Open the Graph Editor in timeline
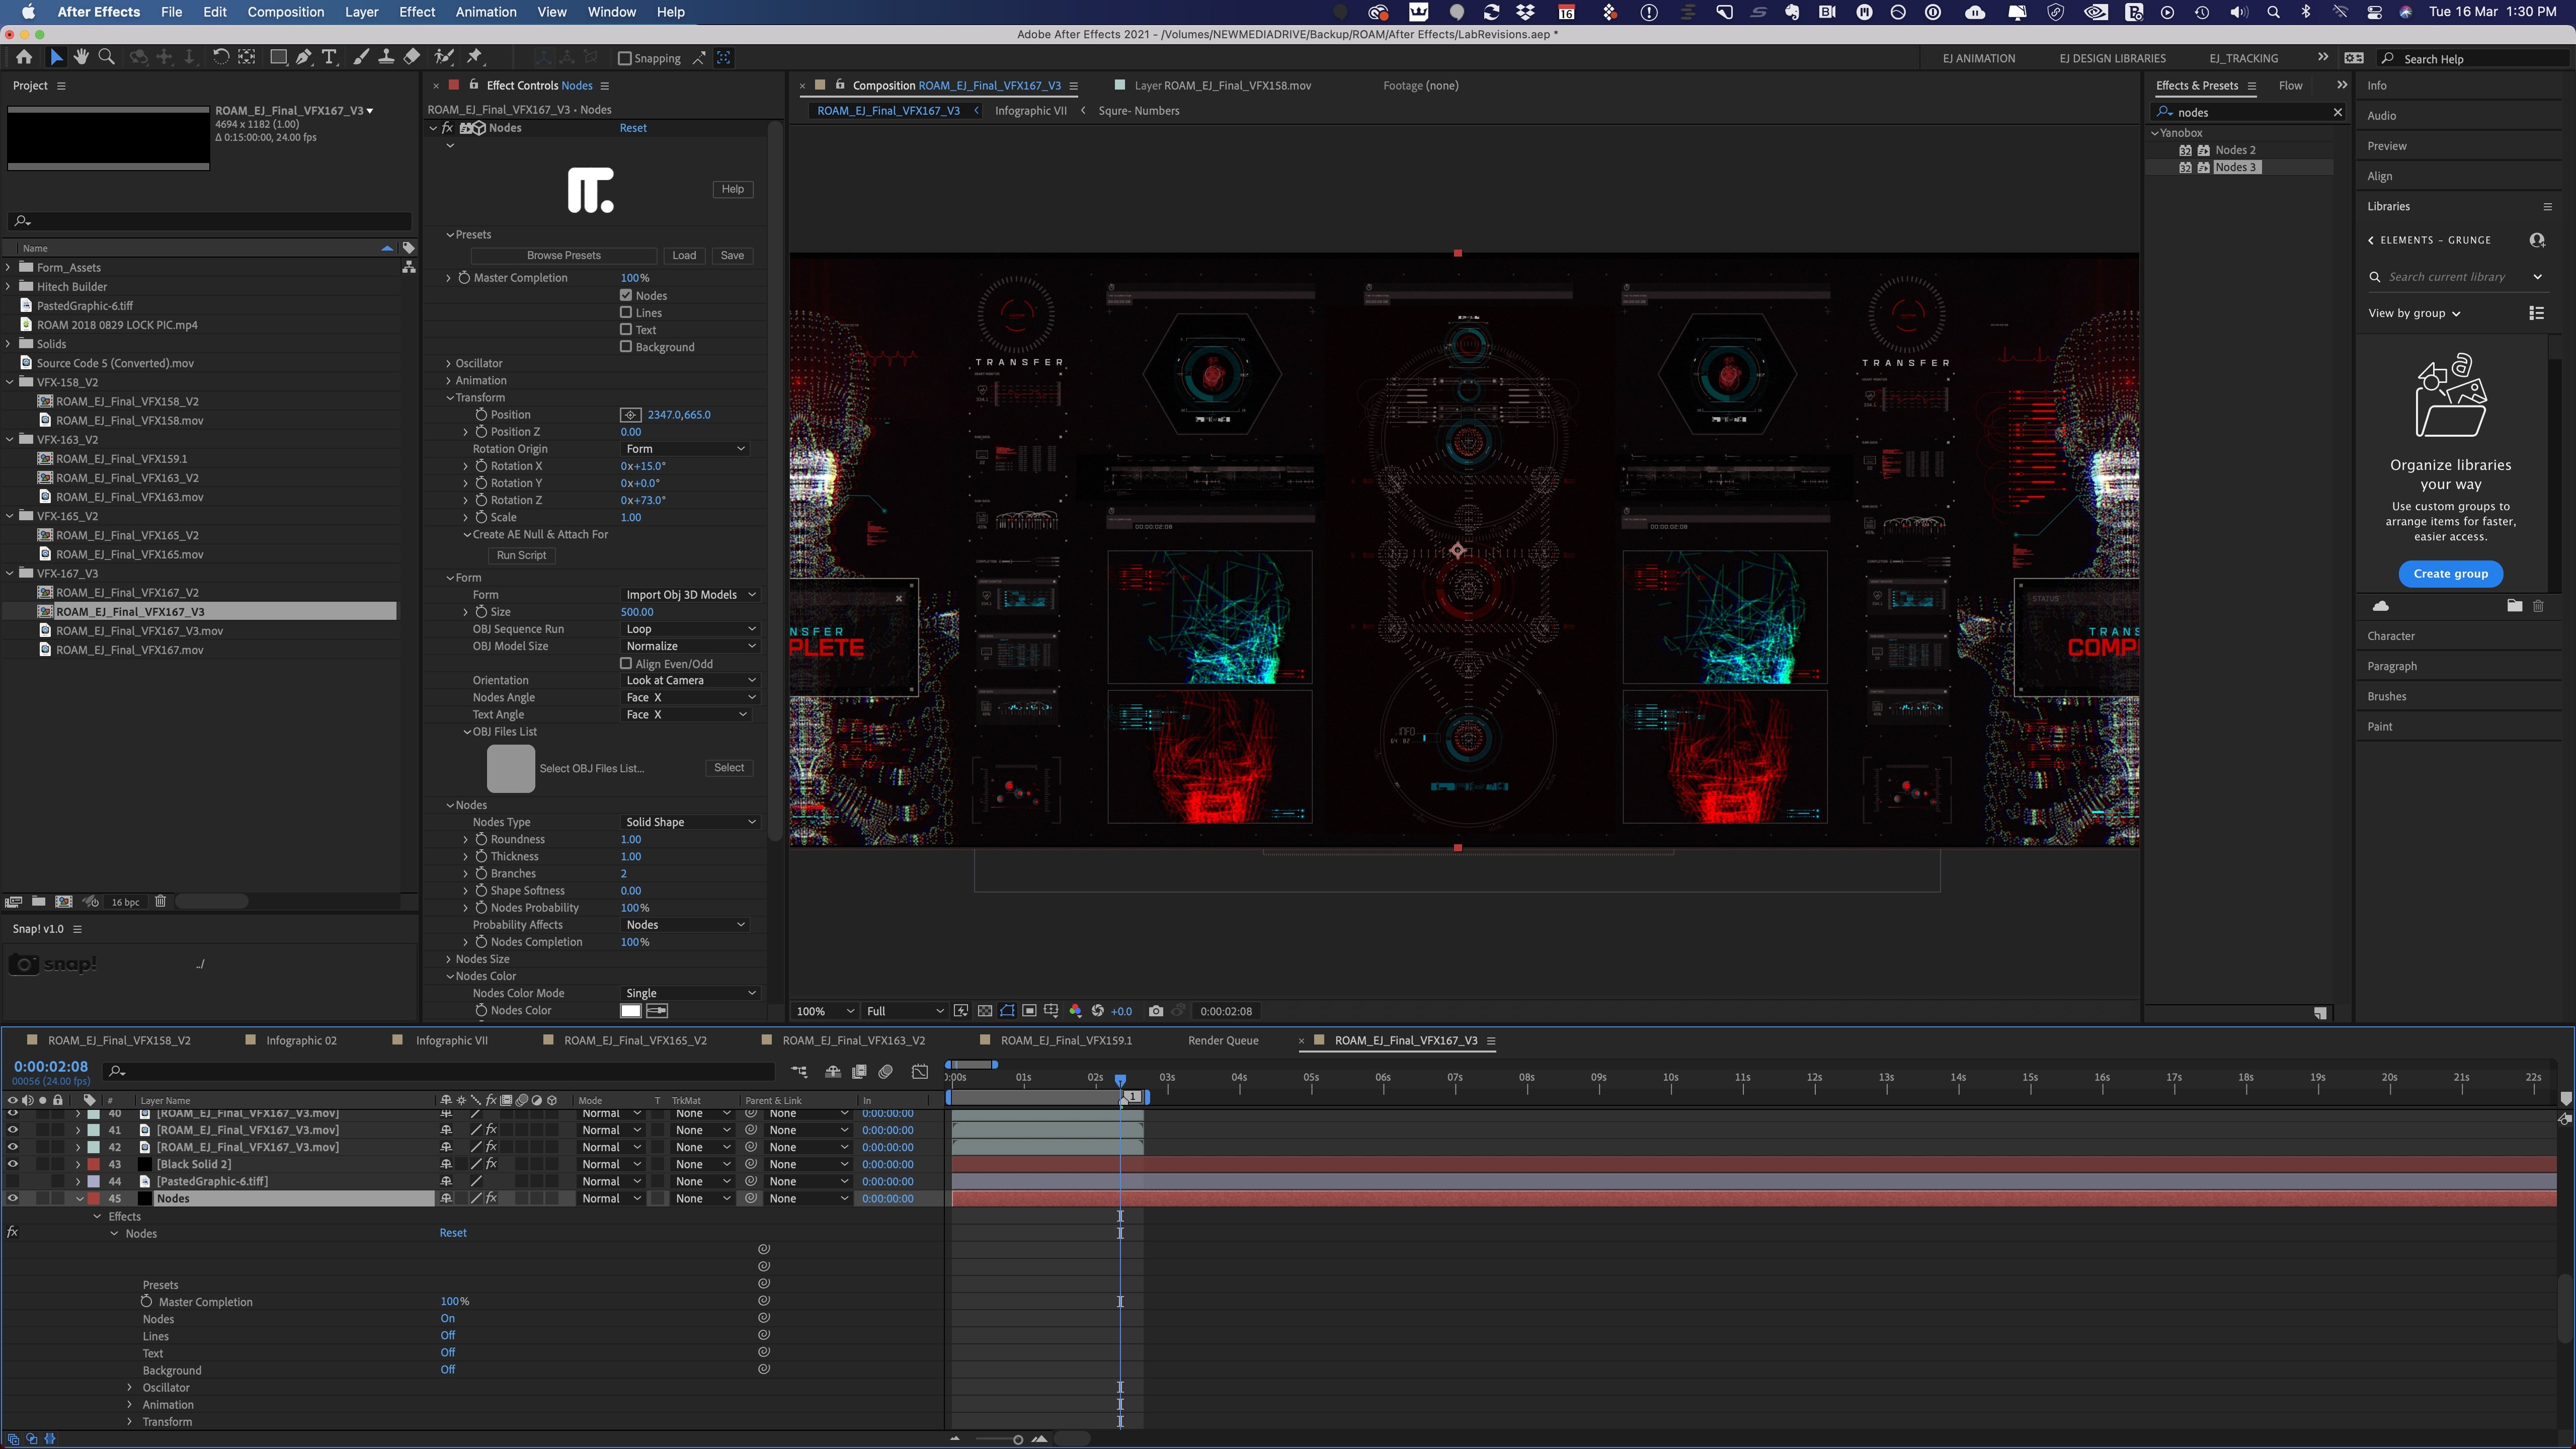Screen dimensions: 2576x1449 pos(920,1072)
